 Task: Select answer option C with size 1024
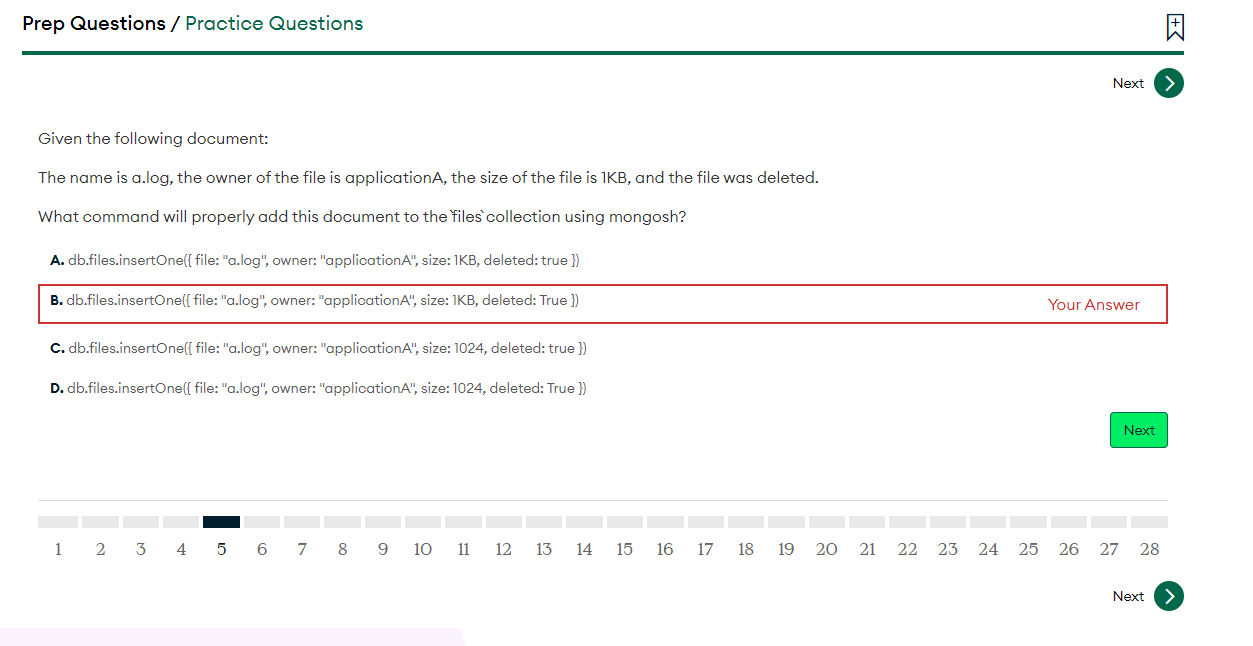point(318,348)
